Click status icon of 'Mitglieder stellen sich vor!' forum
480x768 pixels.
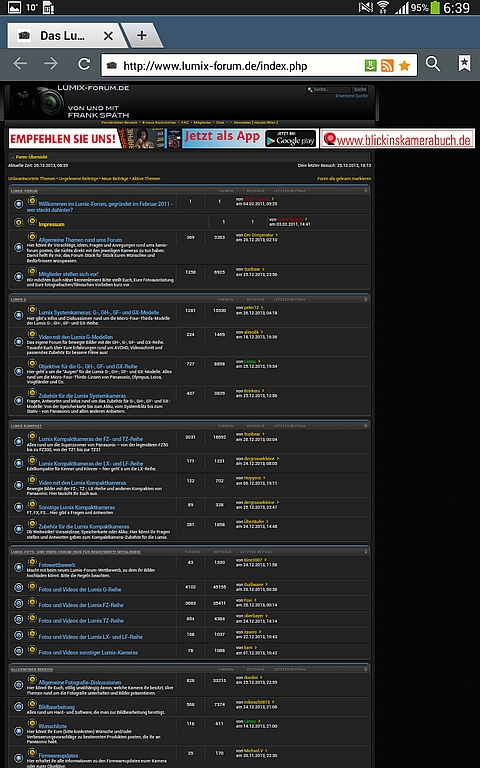coord(19,277)
